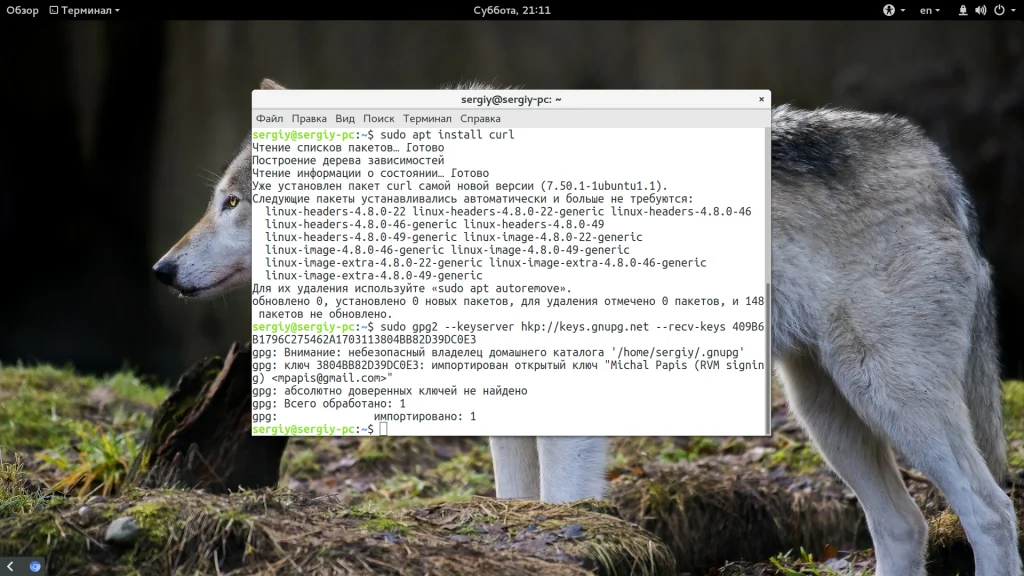The height and width of the screenshot is (576, 1024).
Task: Click the text 'sudo apt install curl'
Action: click(x=447, y=135)
